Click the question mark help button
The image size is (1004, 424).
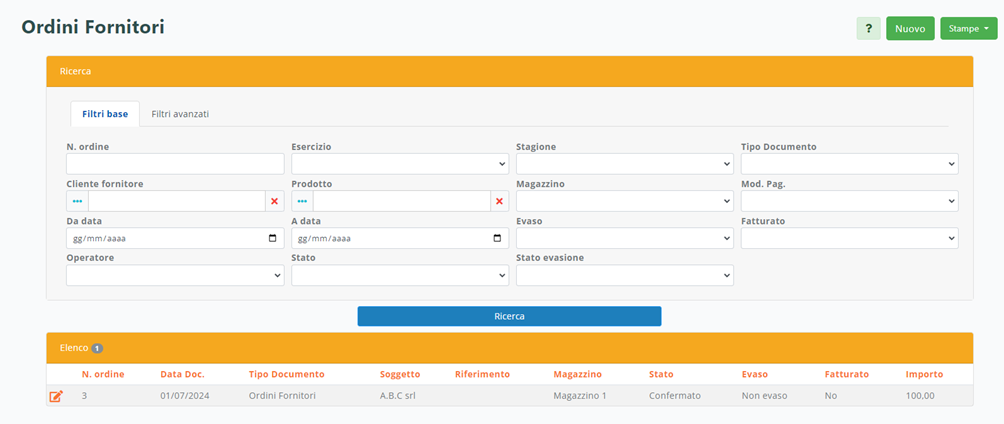[868, 29]
